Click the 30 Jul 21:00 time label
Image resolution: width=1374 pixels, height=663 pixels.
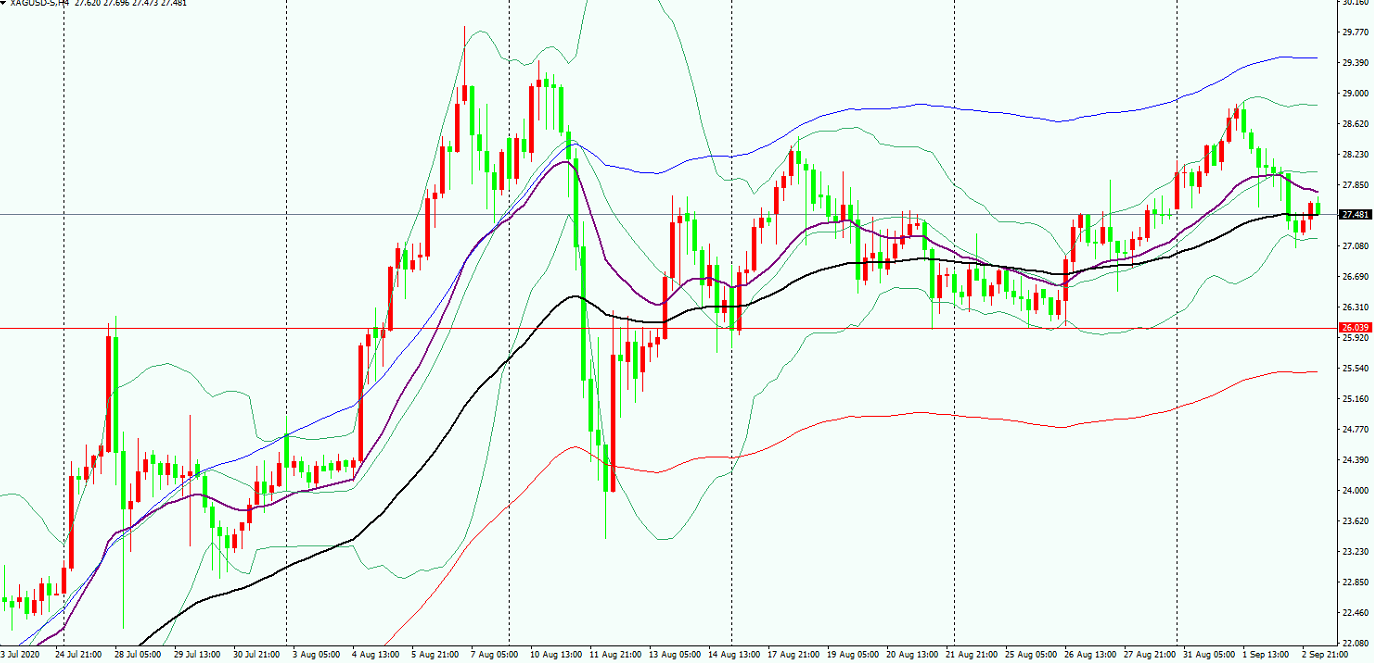tap(256, 655)
